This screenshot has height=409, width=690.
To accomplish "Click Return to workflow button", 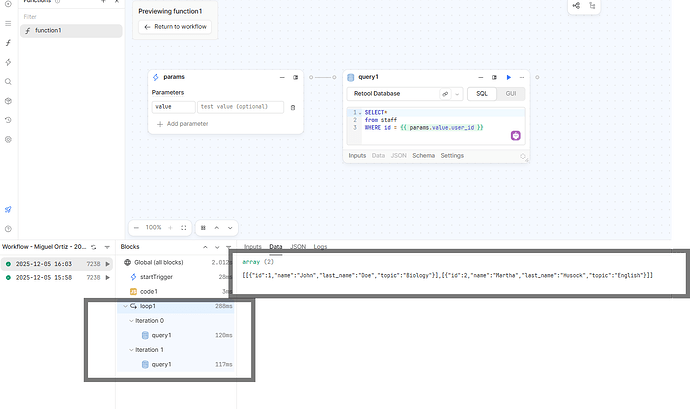I will (x=176, y=27).
